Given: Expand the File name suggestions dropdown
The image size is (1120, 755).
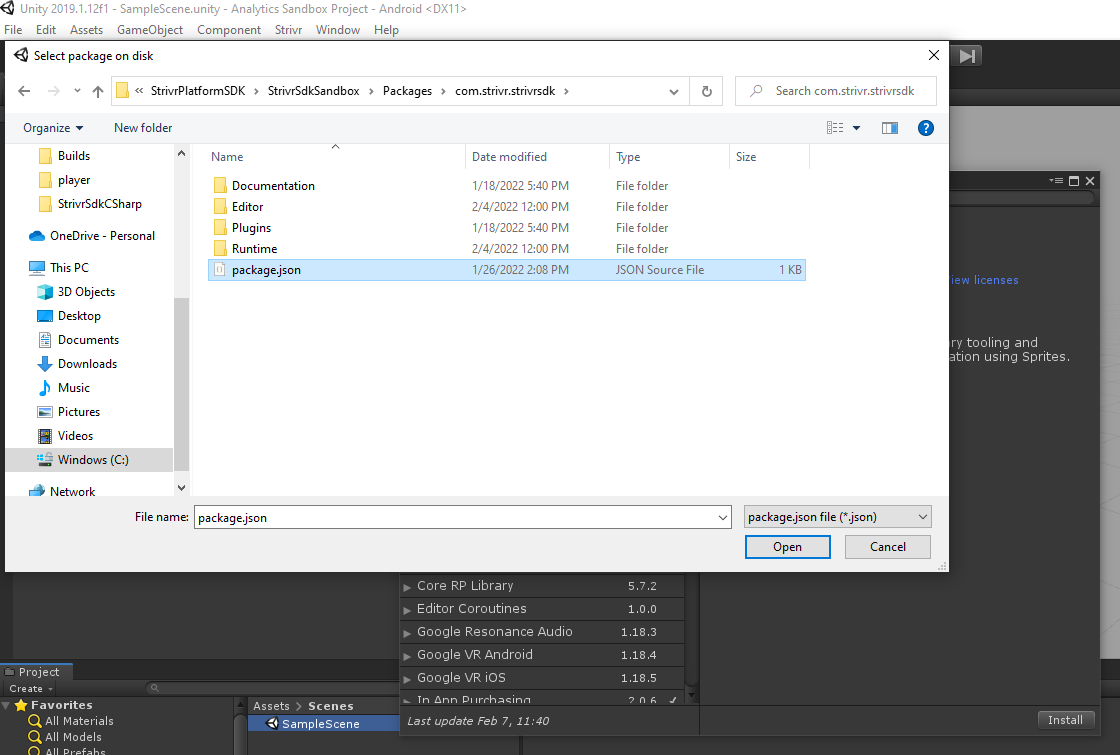Looking at the screenshot, I should tap(722, 517).
